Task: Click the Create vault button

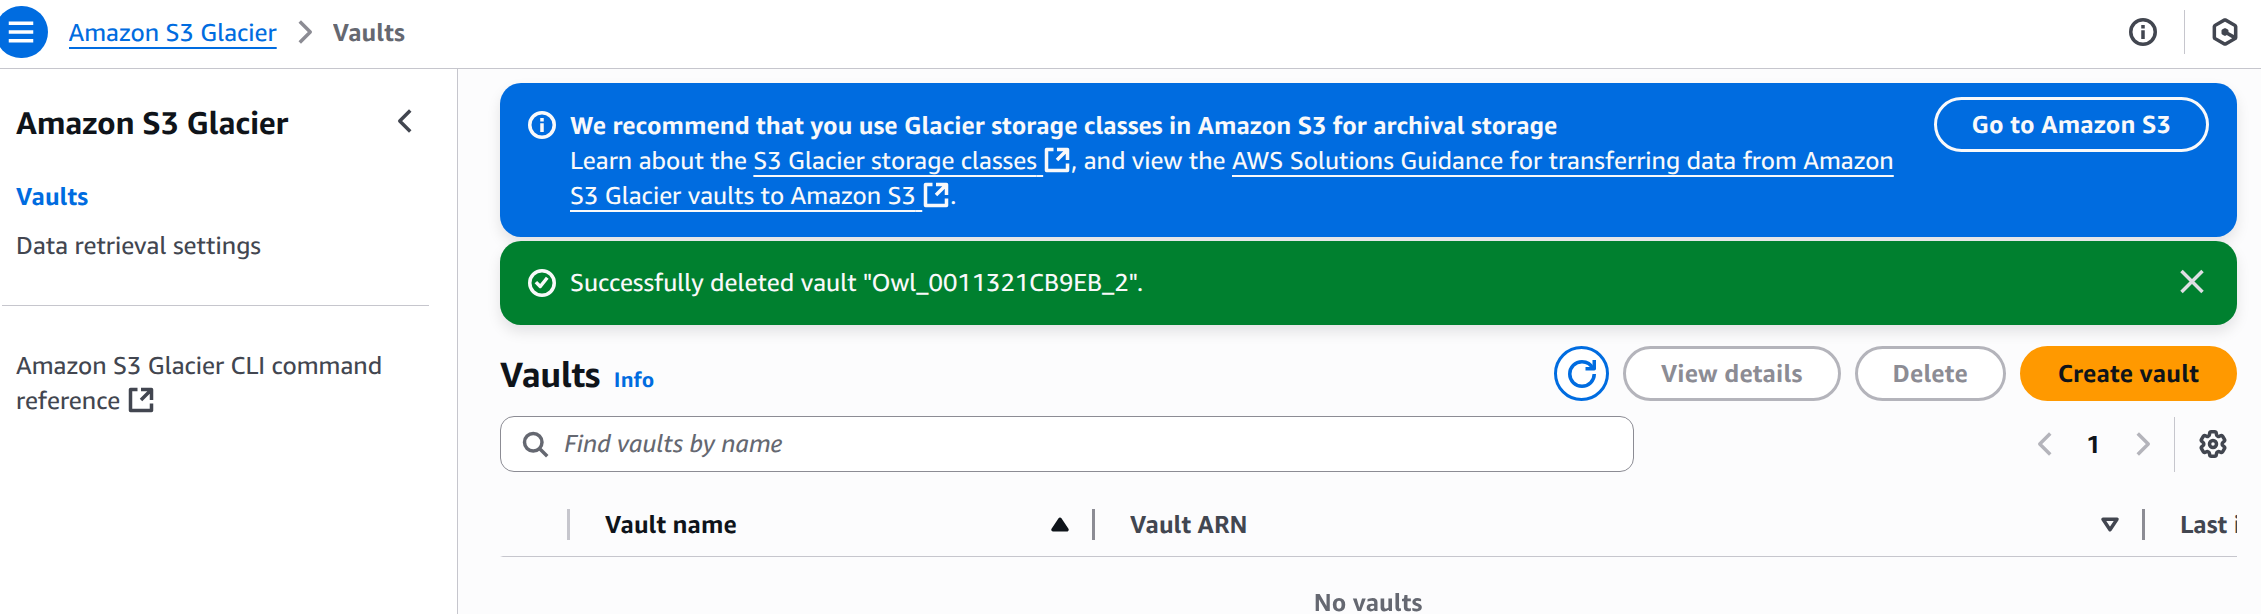Action: click(x=2127, y=374)
